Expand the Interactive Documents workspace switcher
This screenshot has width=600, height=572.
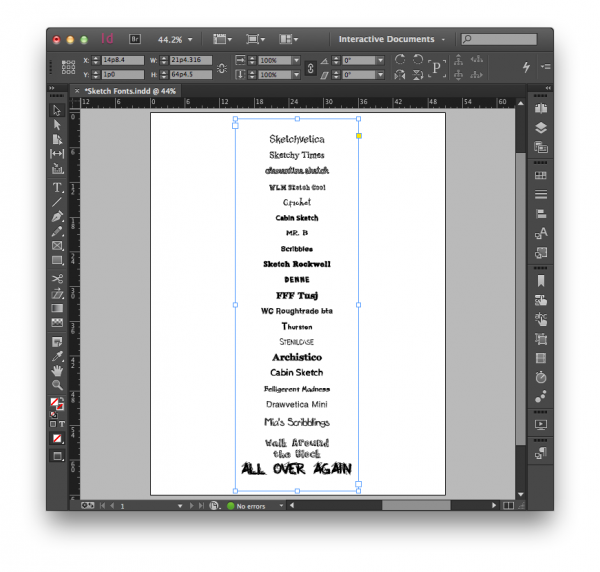(392, 39)
